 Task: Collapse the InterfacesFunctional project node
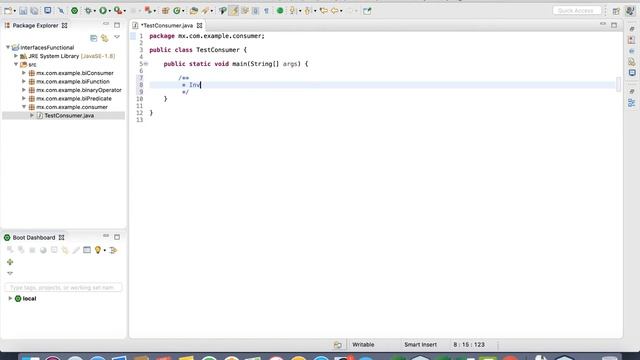[x=8, y=47]
